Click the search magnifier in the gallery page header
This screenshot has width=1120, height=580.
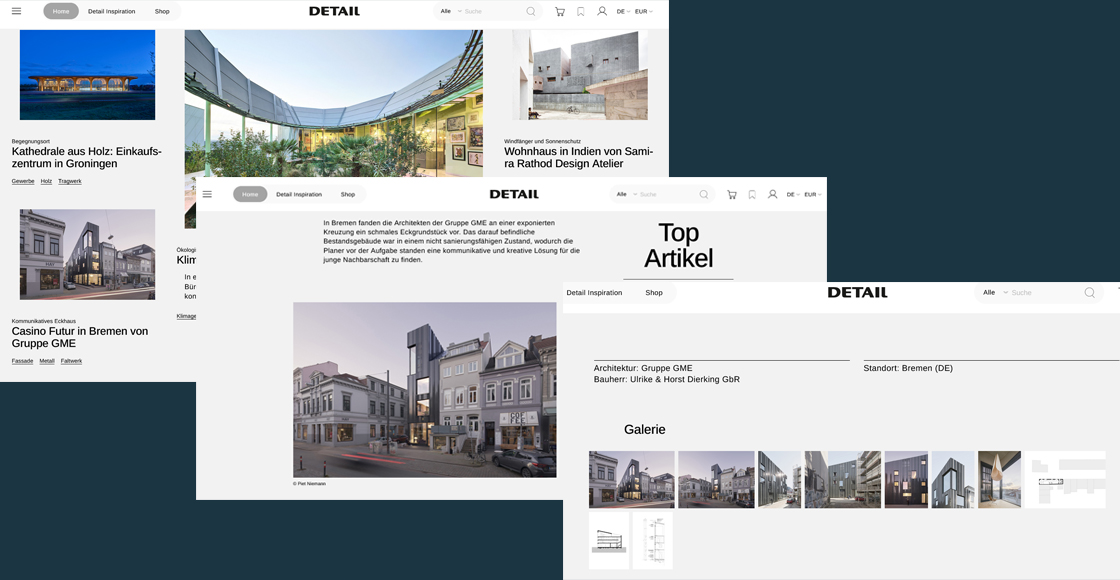pyautogui.click(x=1090, y=293)
